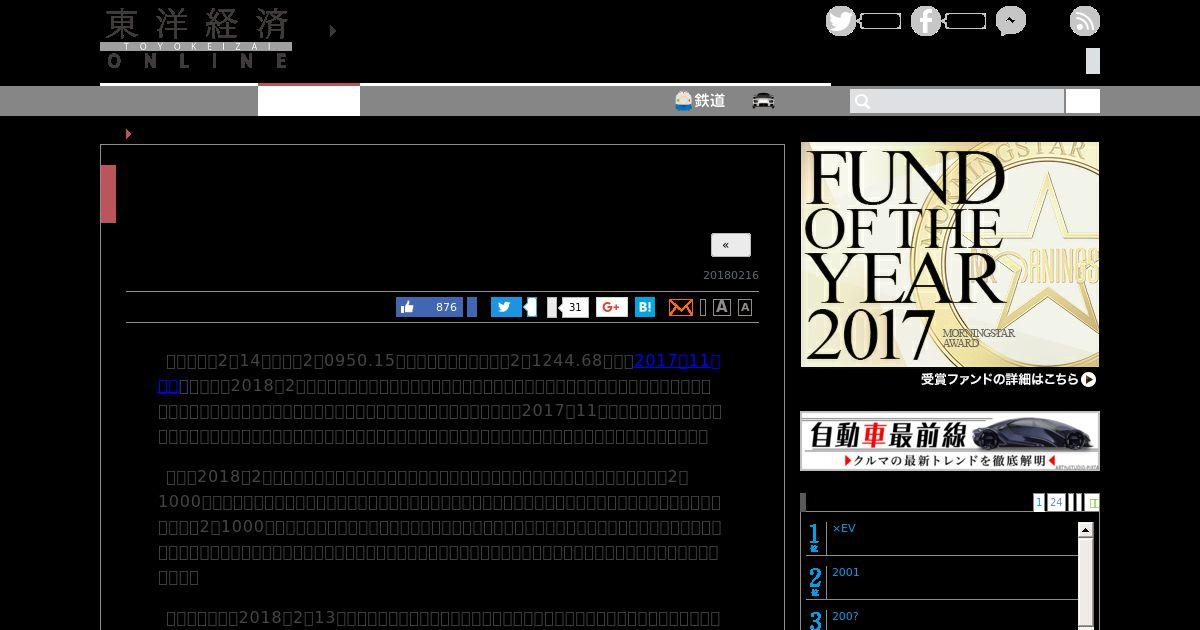Screen dimensions: 1200x630
Task: Click the Twitter follower count box in header
Action: click(x=880, y=21)
